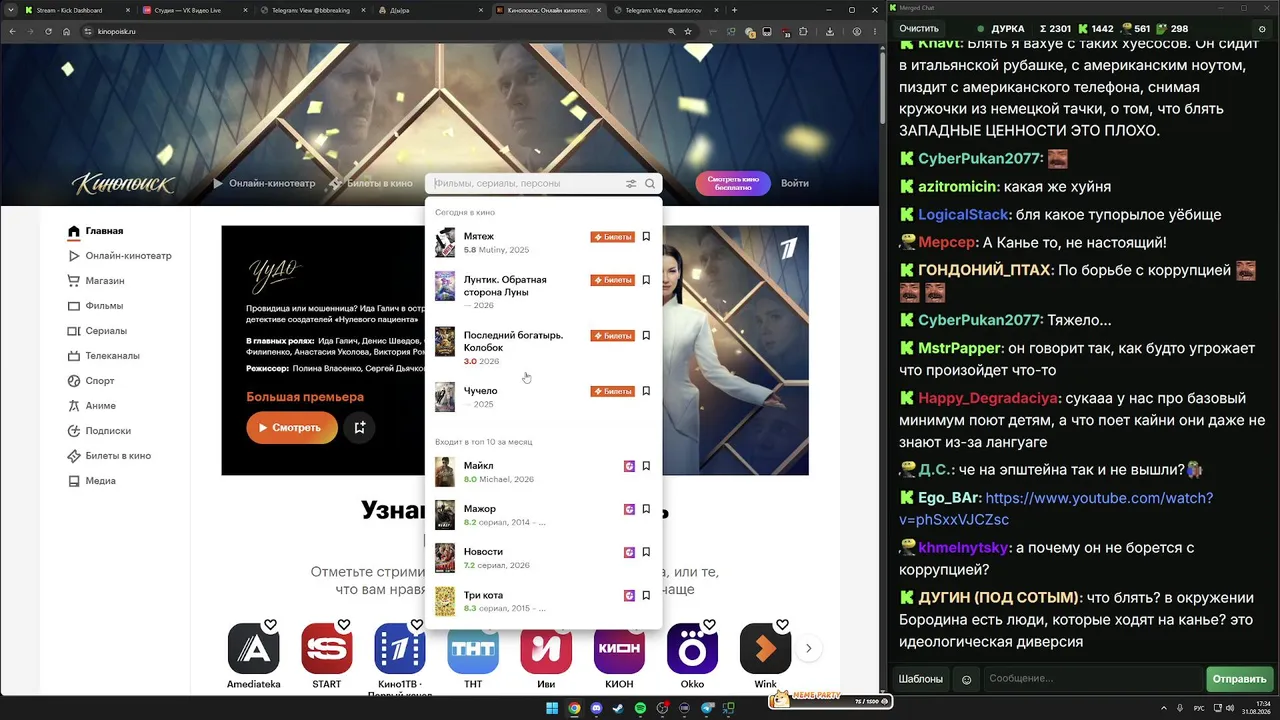Open Подписки in the sidebar
This screenshot has width=1280, height=720.
[99, 431]
